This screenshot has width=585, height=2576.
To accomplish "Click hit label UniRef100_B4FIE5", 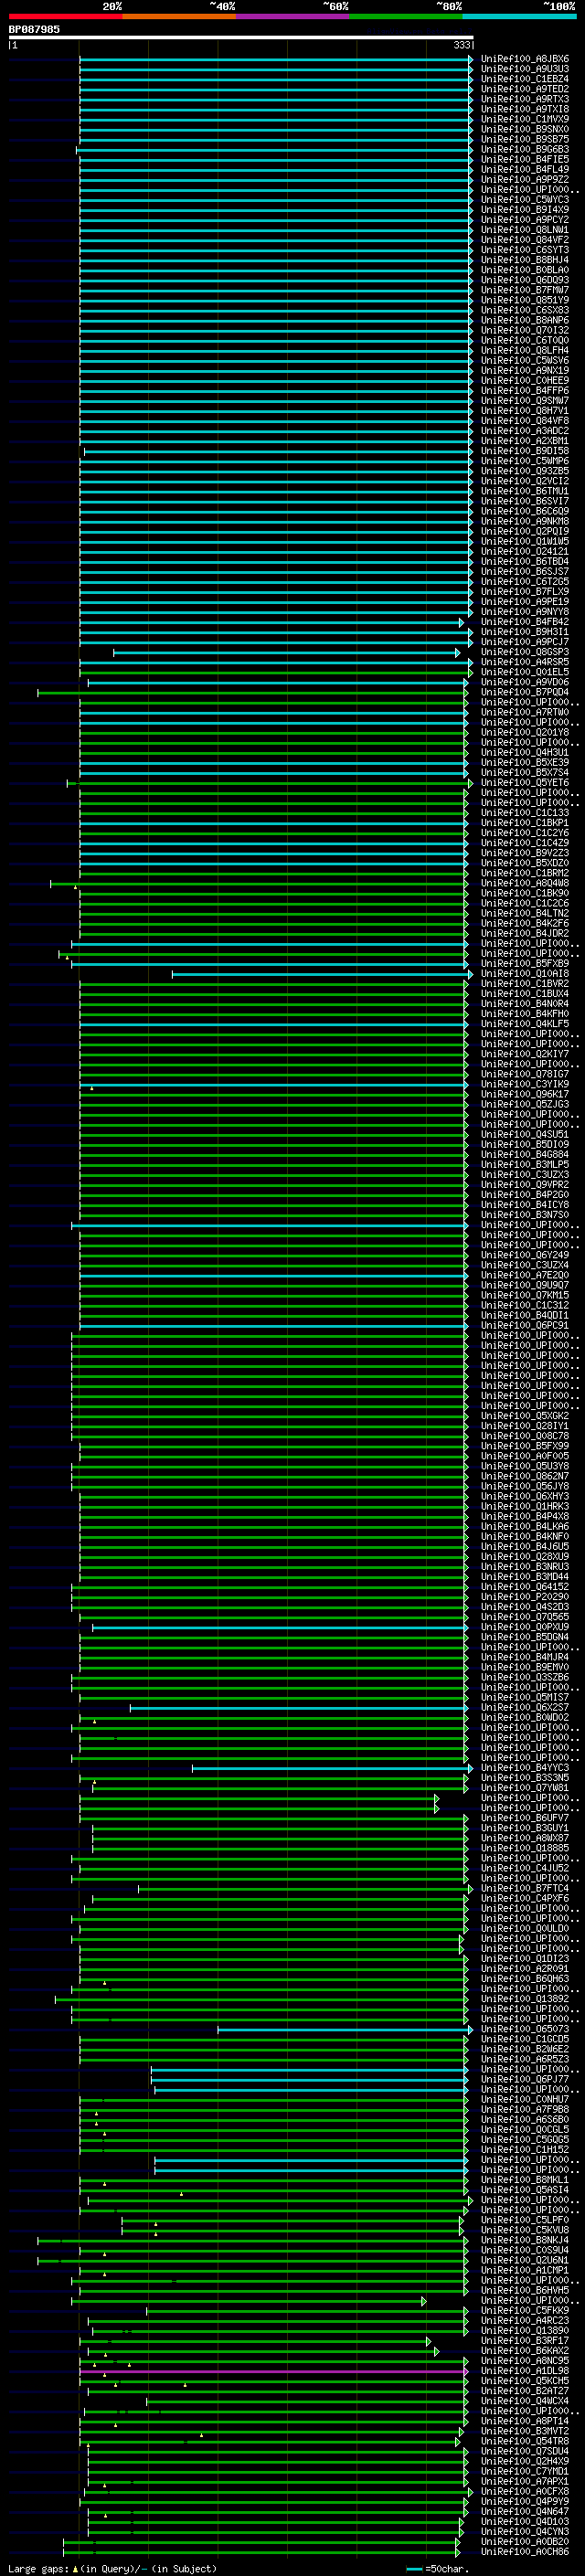I will [x=525, y=159].
